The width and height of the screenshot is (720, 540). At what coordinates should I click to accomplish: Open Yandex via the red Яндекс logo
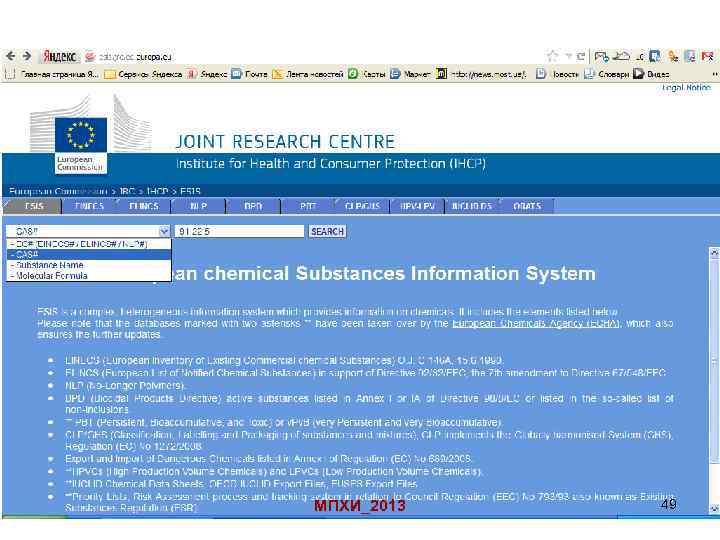click(x=60, y=56)
